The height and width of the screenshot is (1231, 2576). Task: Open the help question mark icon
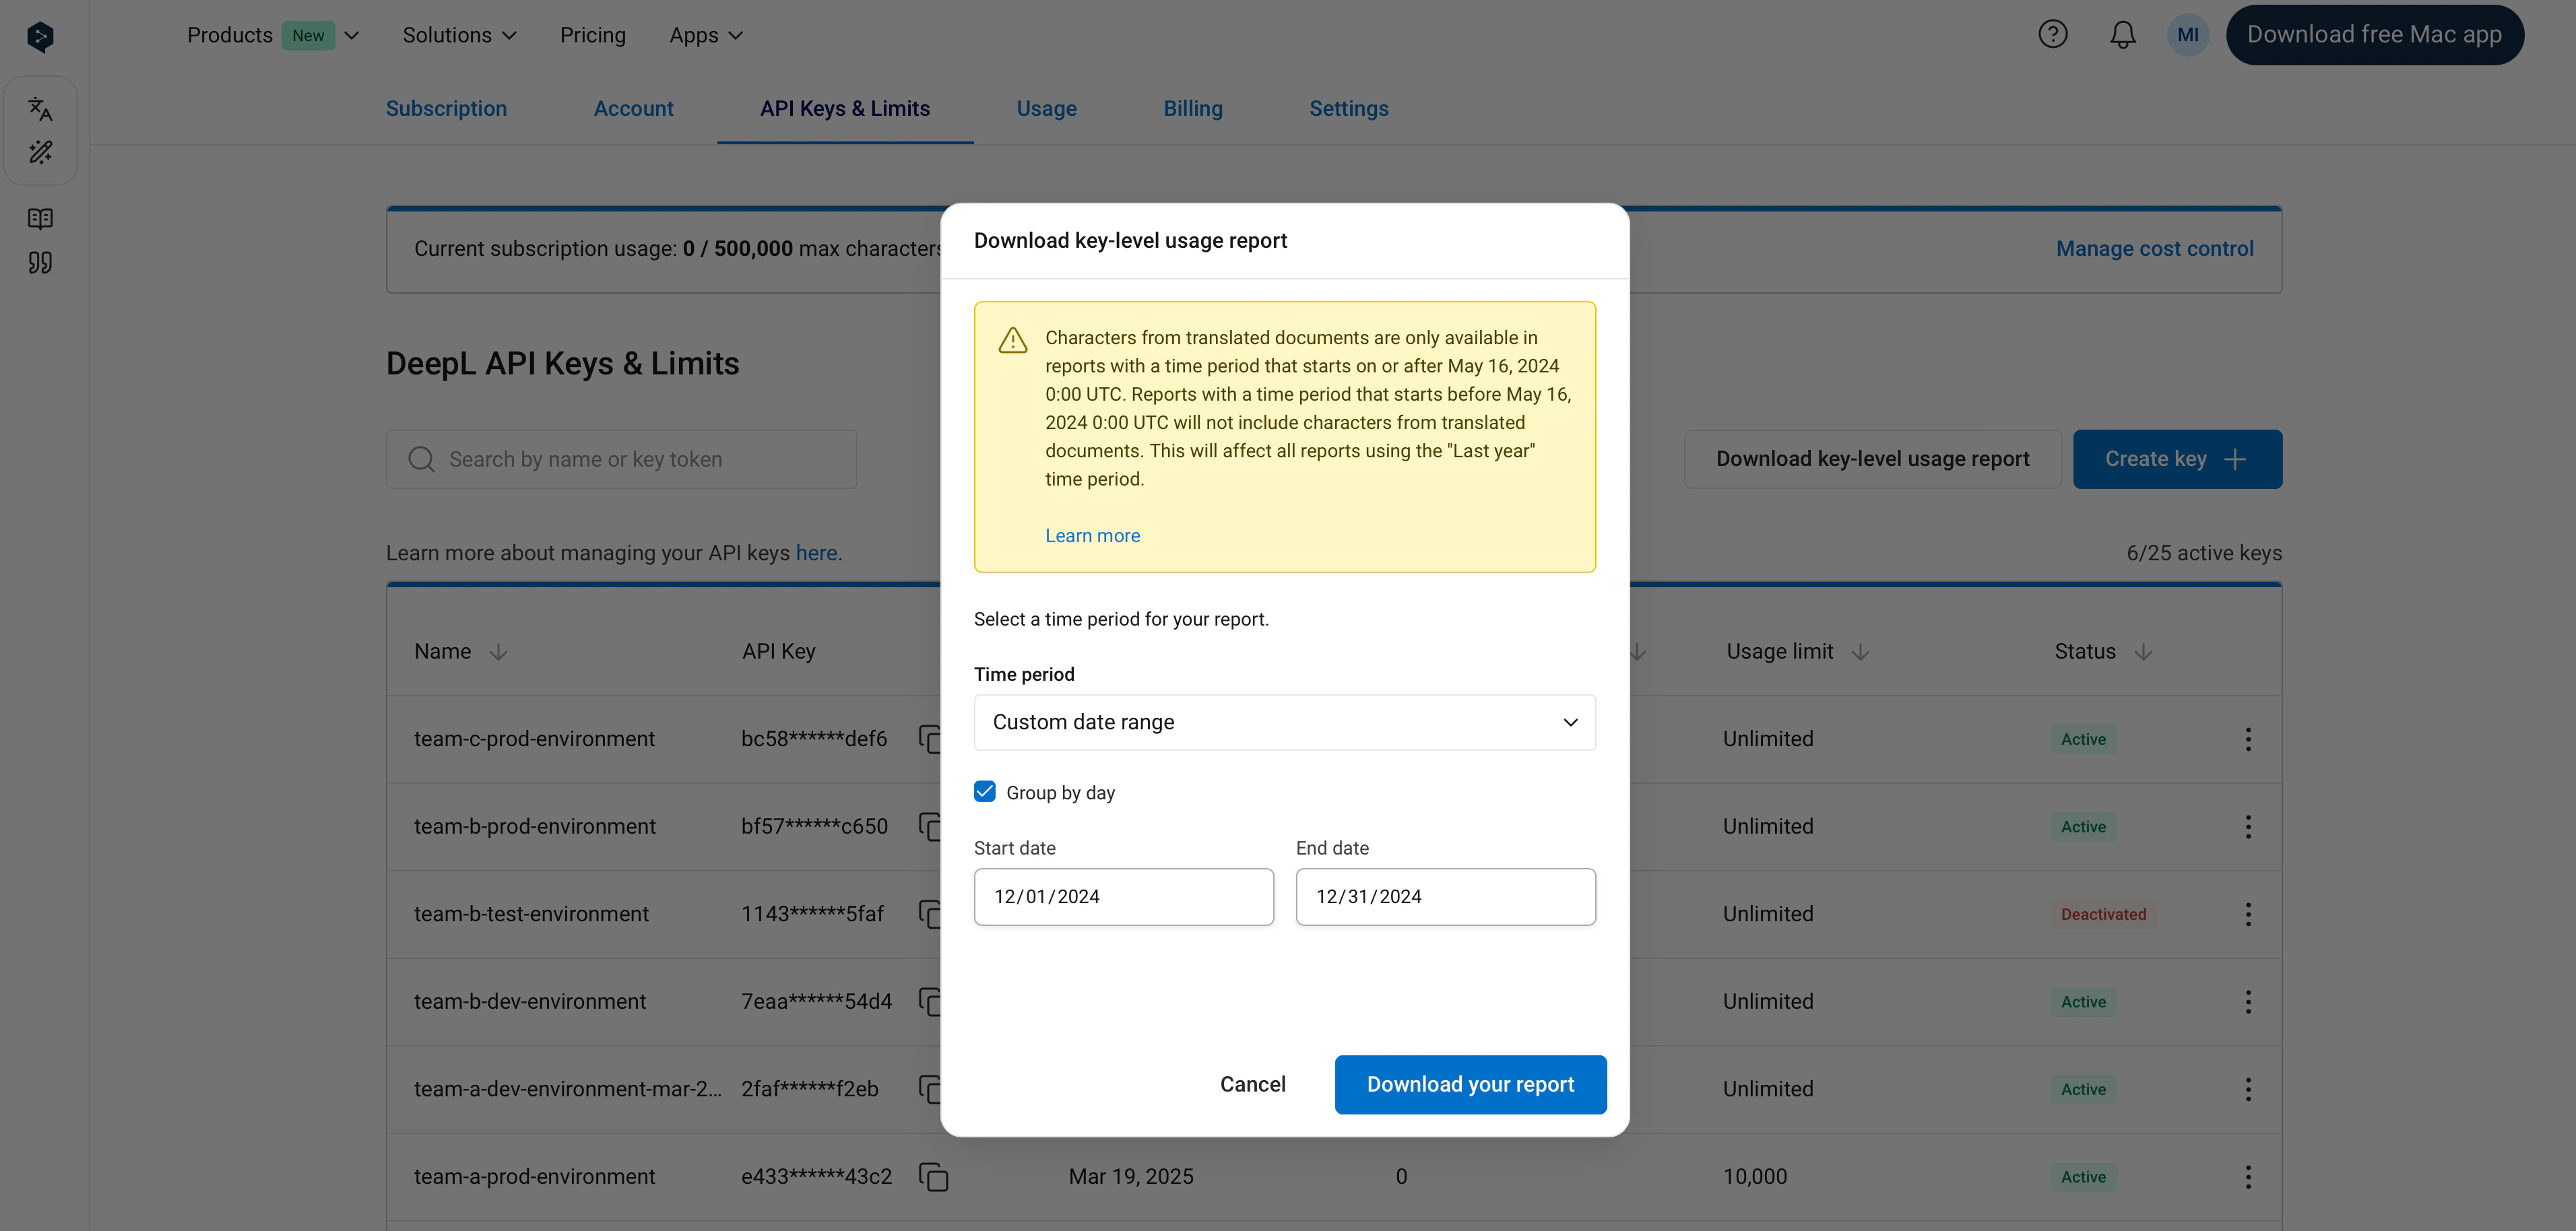2052,35
